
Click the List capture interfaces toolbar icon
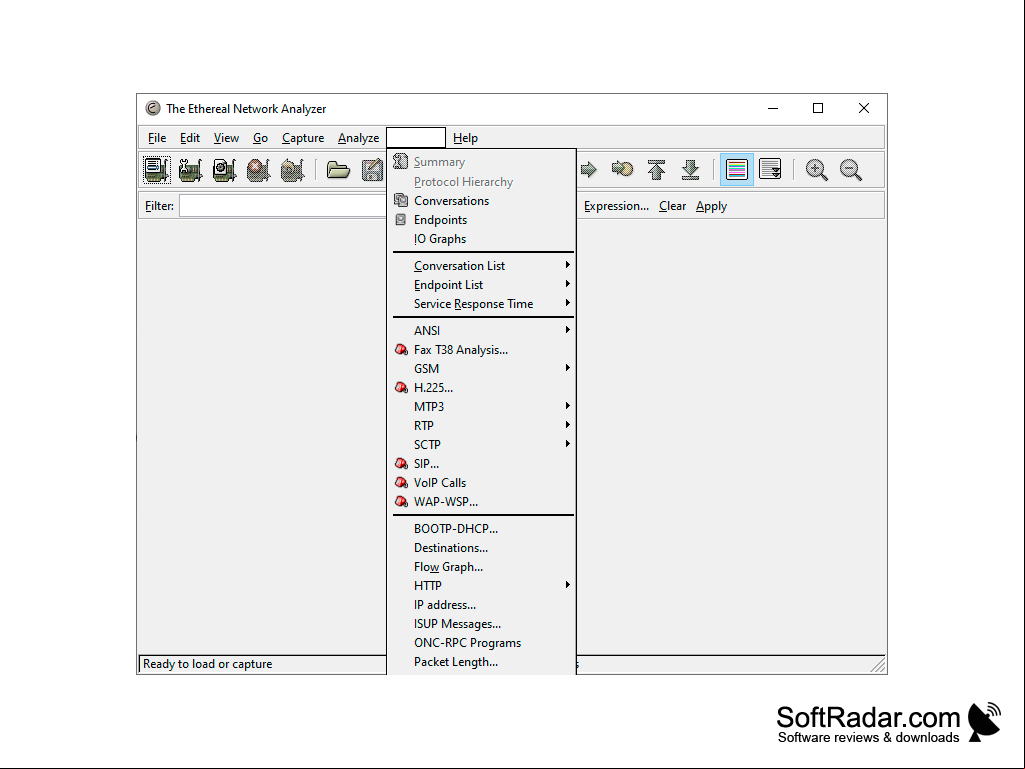click(157, 170)
